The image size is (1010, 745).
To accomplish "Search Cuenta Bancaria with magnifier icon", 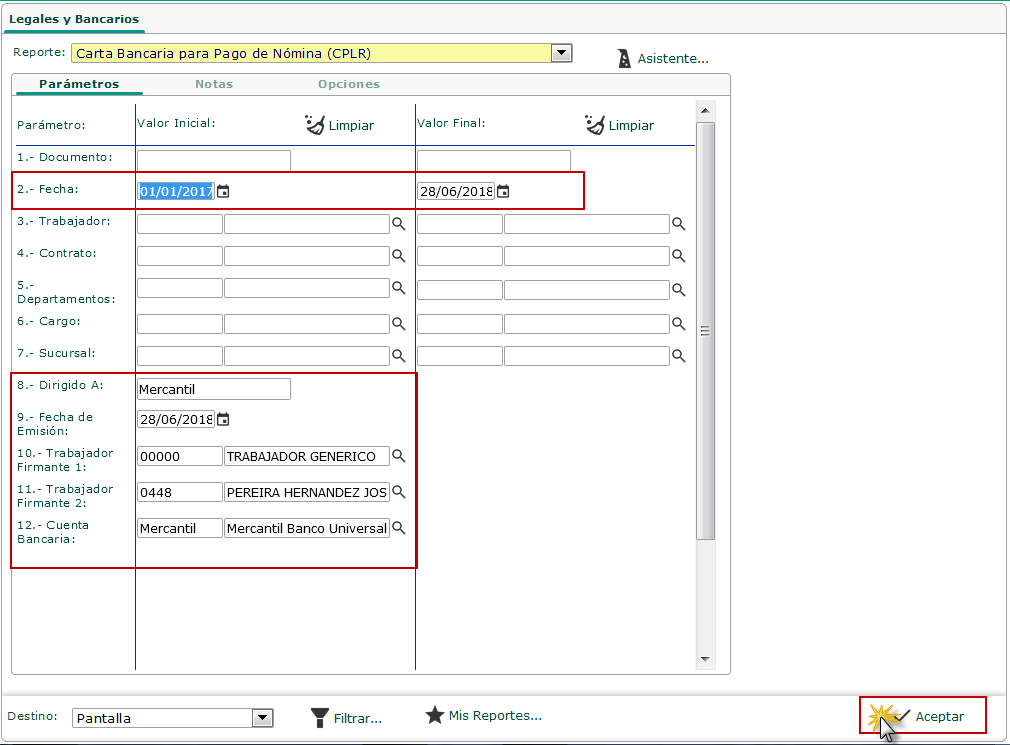I will point(398,528).
